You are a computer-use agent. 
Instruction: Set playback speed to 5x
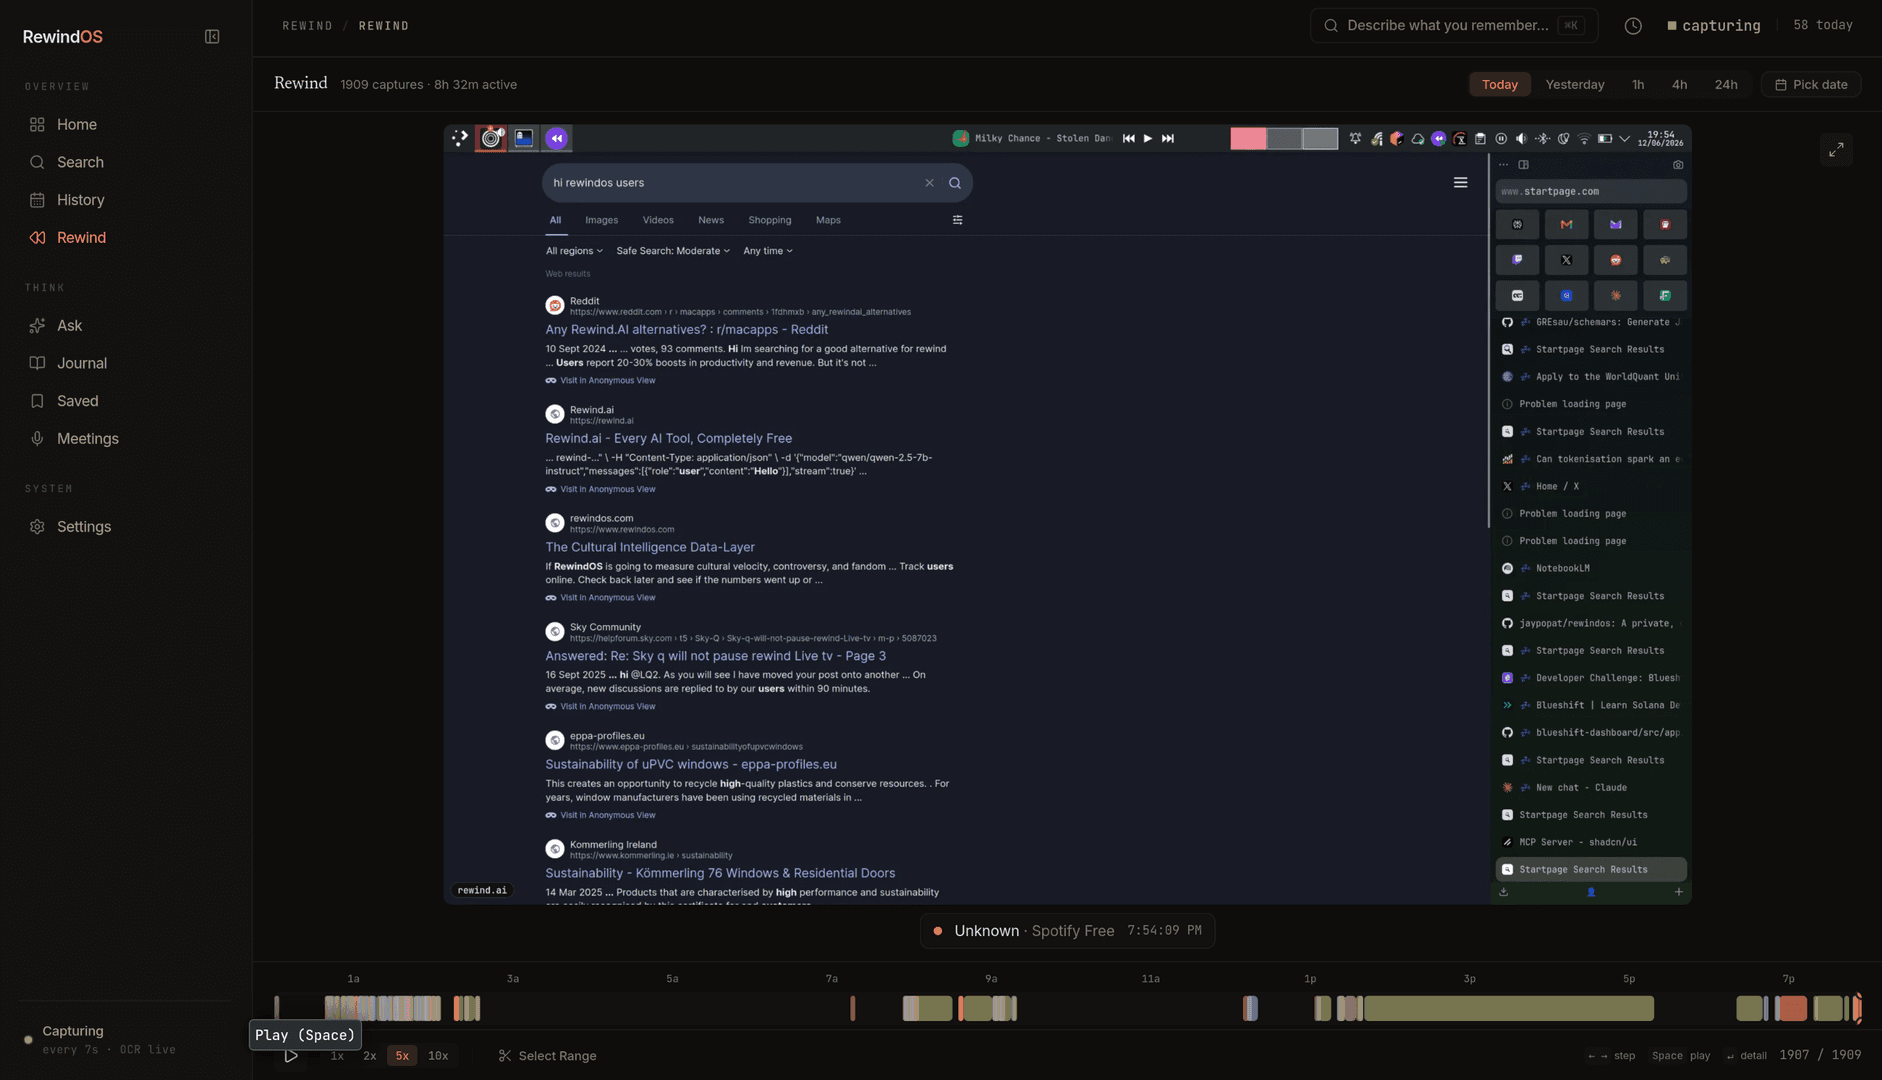pos(402,1056)
